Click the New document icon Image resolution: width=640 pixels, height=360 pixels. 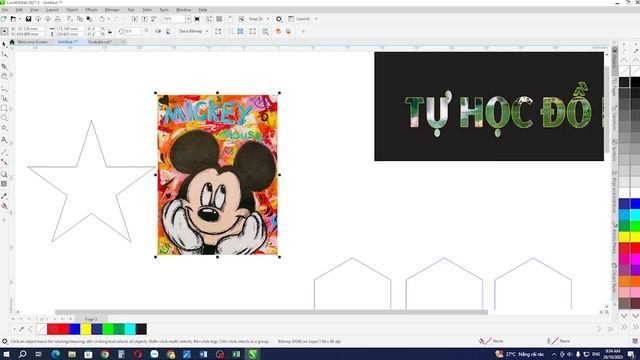click(x=4, y=19)
